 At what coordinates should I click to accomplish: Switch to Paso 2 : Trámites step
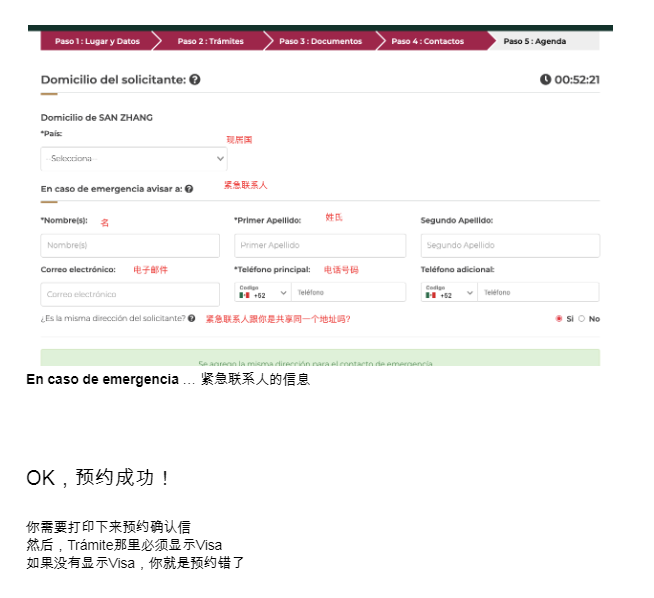coord(210,41)
